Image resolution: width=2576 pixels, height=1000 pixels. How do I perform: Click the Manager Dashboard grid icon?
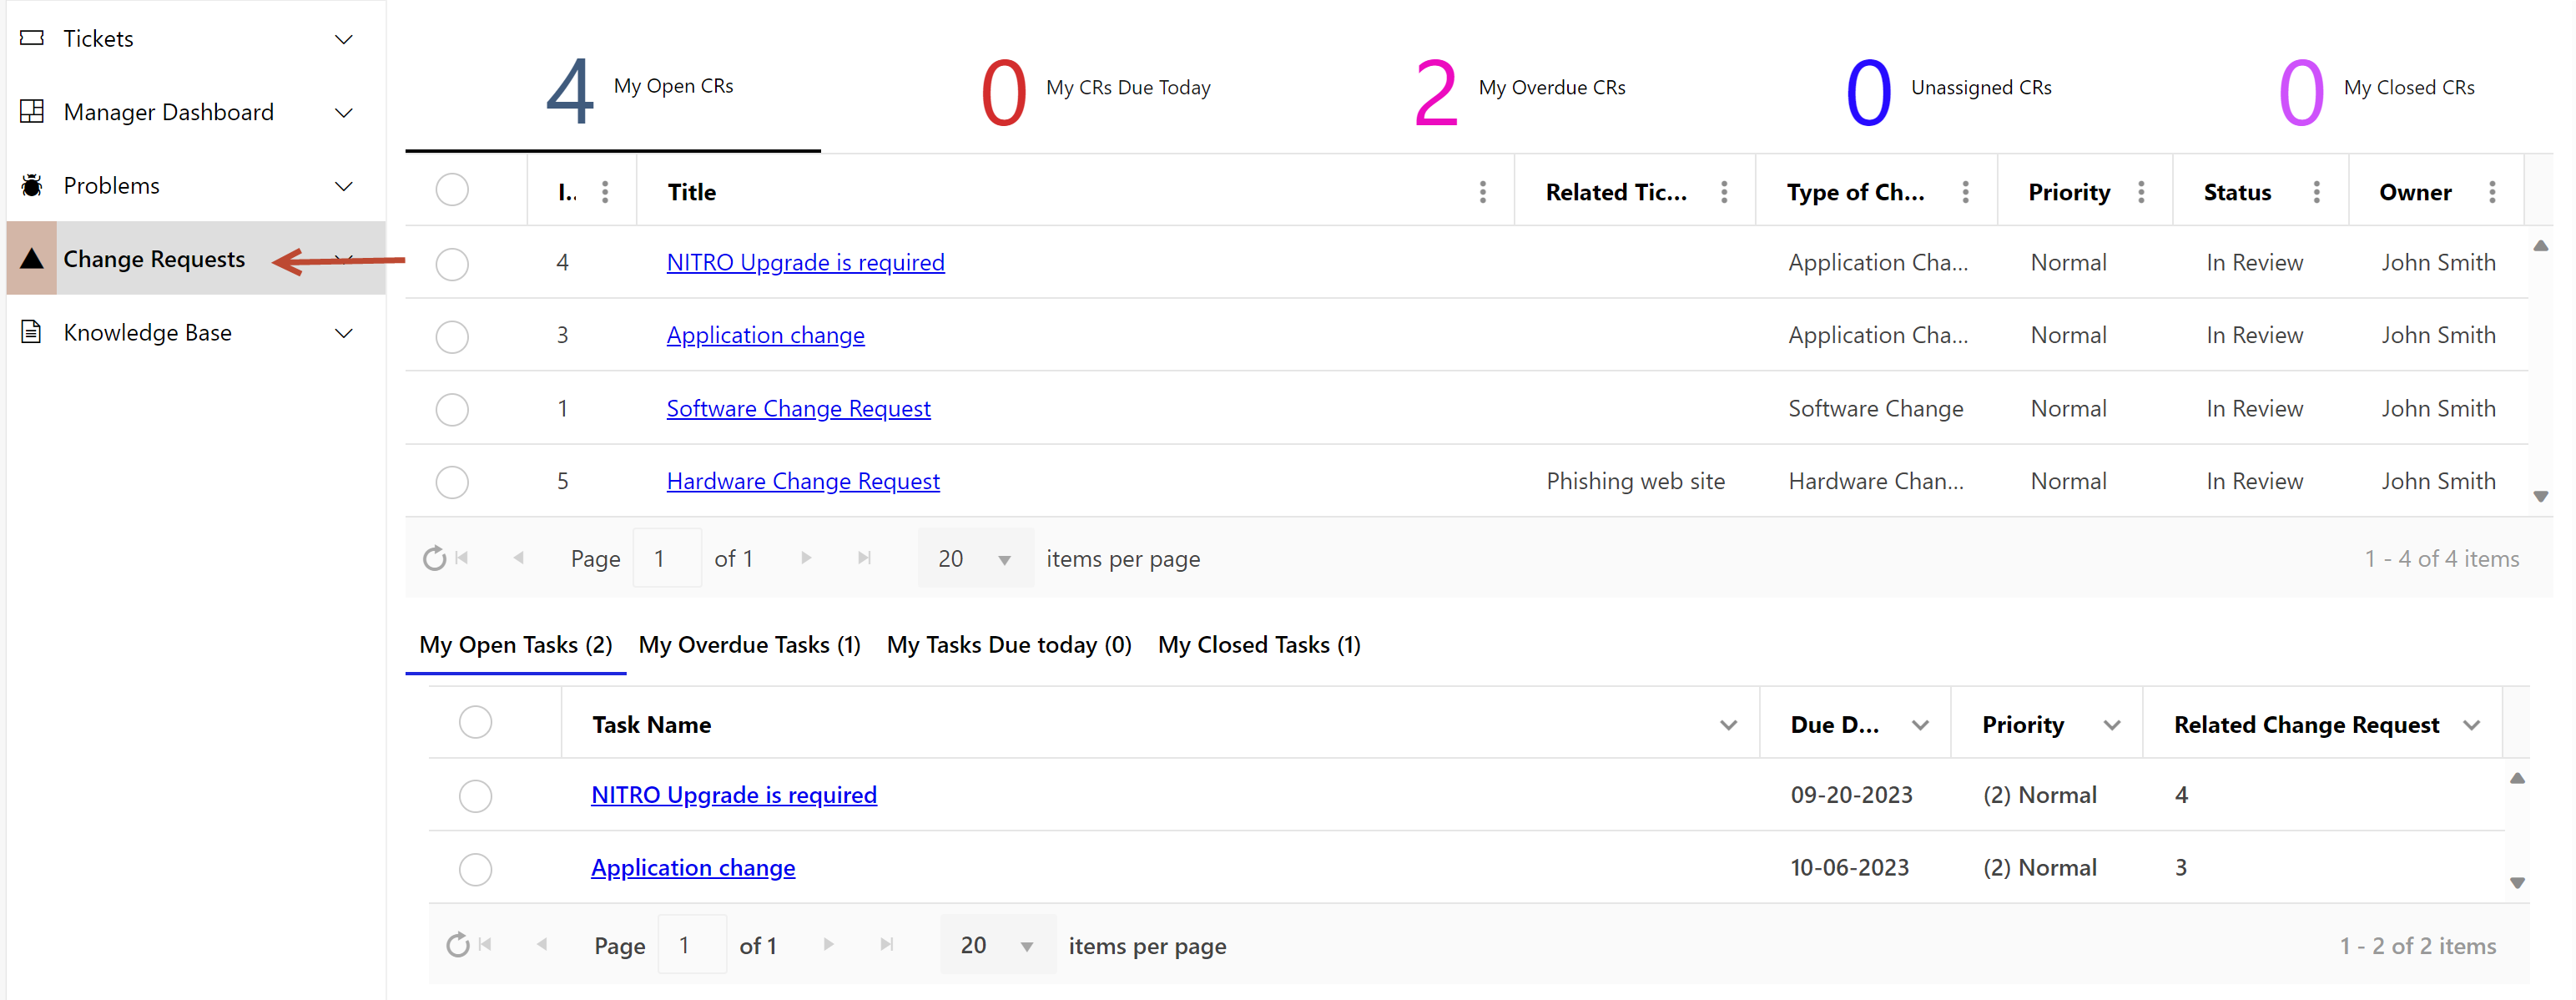pyautogui.click(x=32, y=111)
